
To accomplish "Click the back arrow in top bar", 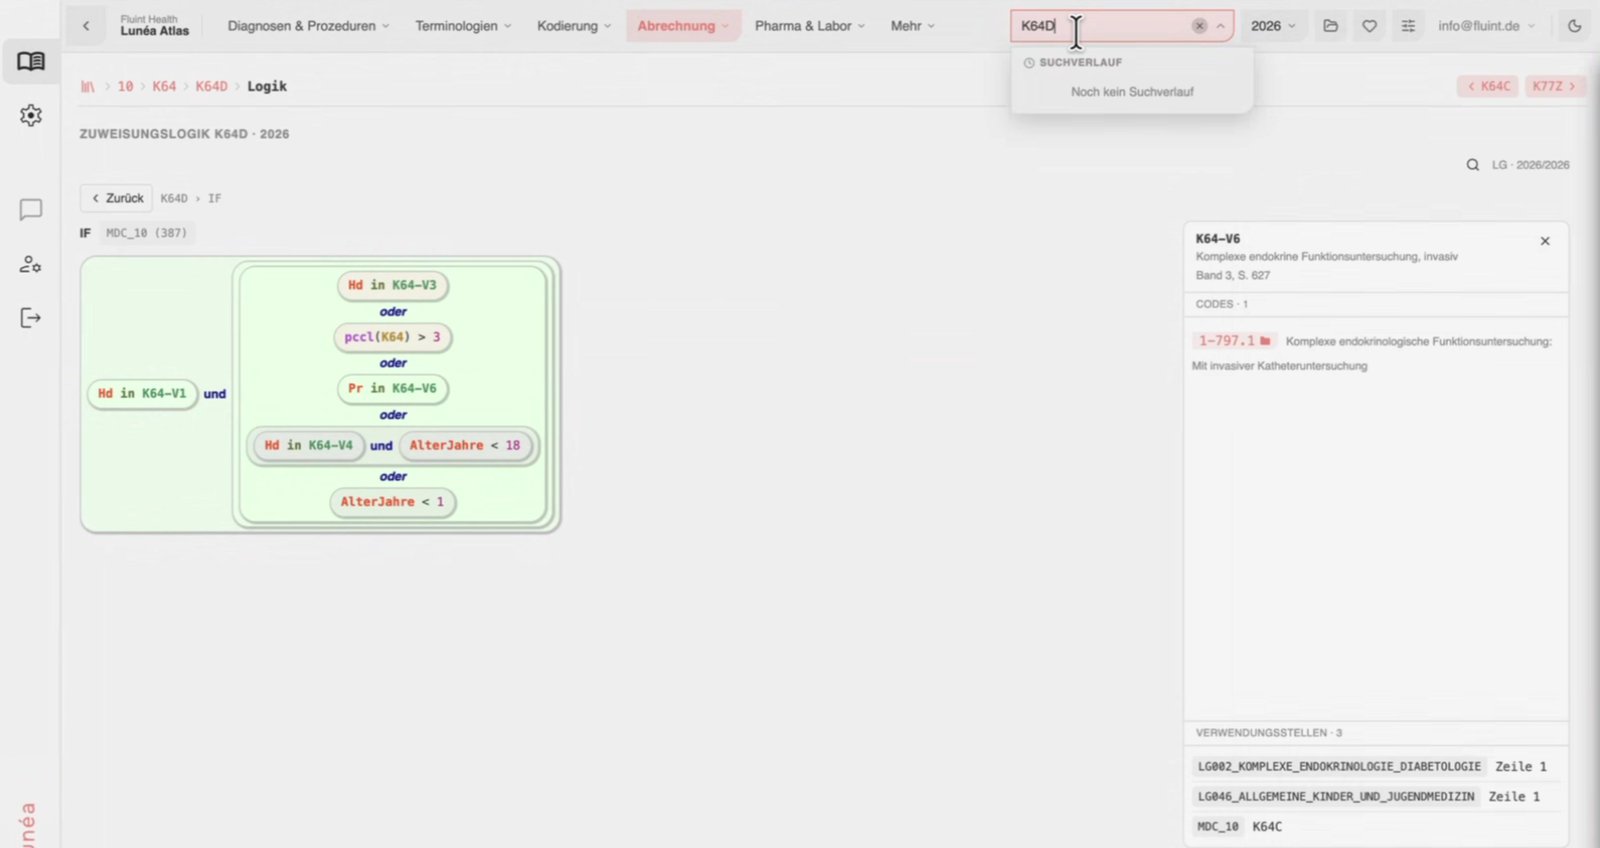I will pyautogui.click(x=86, y=26).
